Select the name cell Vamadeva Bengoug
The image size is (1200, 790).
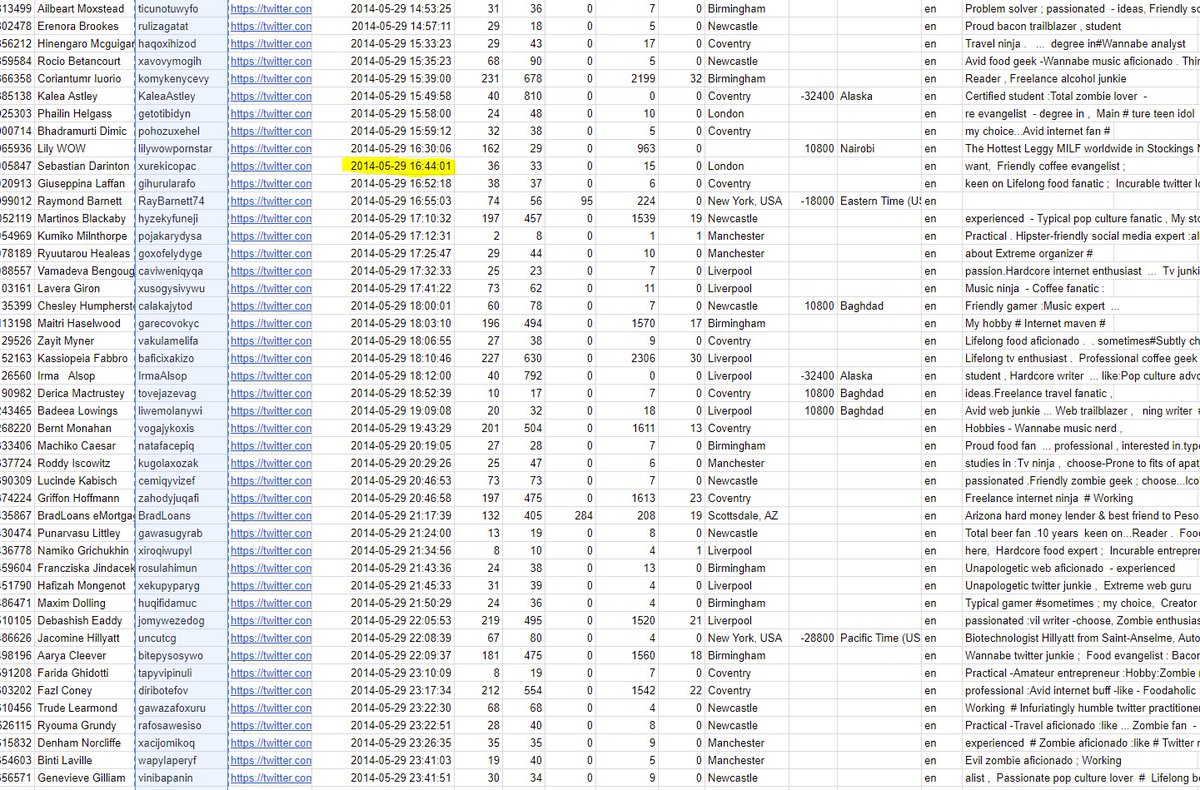point(84,271)
